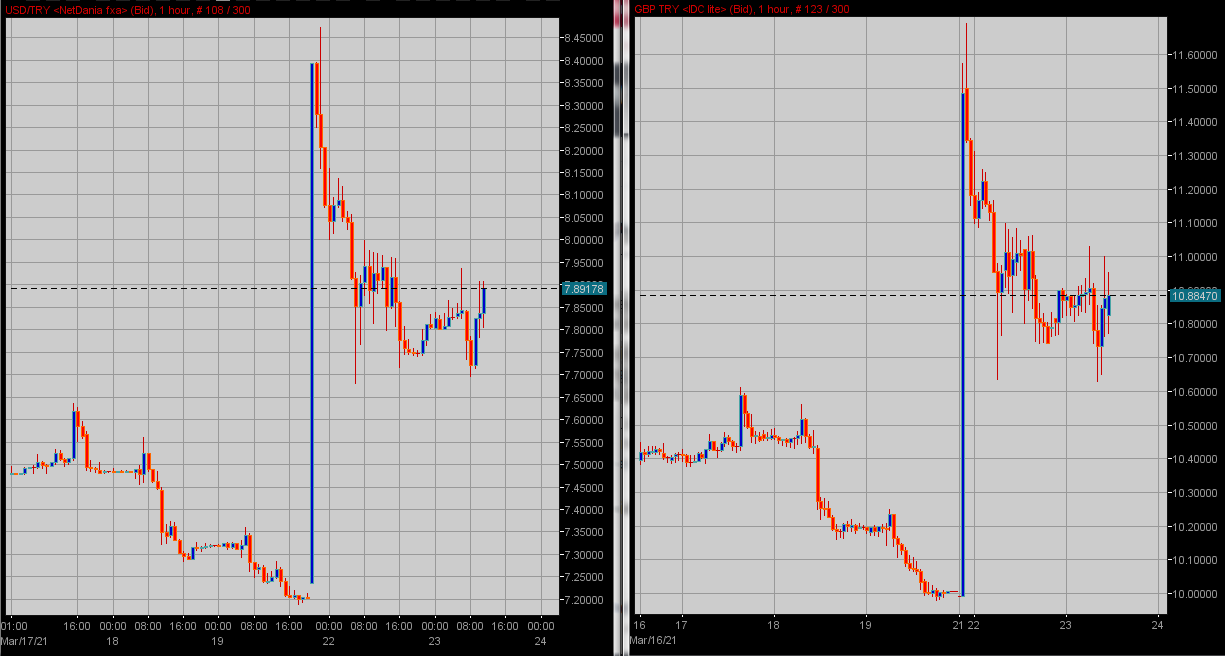Click the vertical divider between the two charts
Image resolution: width=1225 pixels, height=656 pixels.
coord(619,328)
